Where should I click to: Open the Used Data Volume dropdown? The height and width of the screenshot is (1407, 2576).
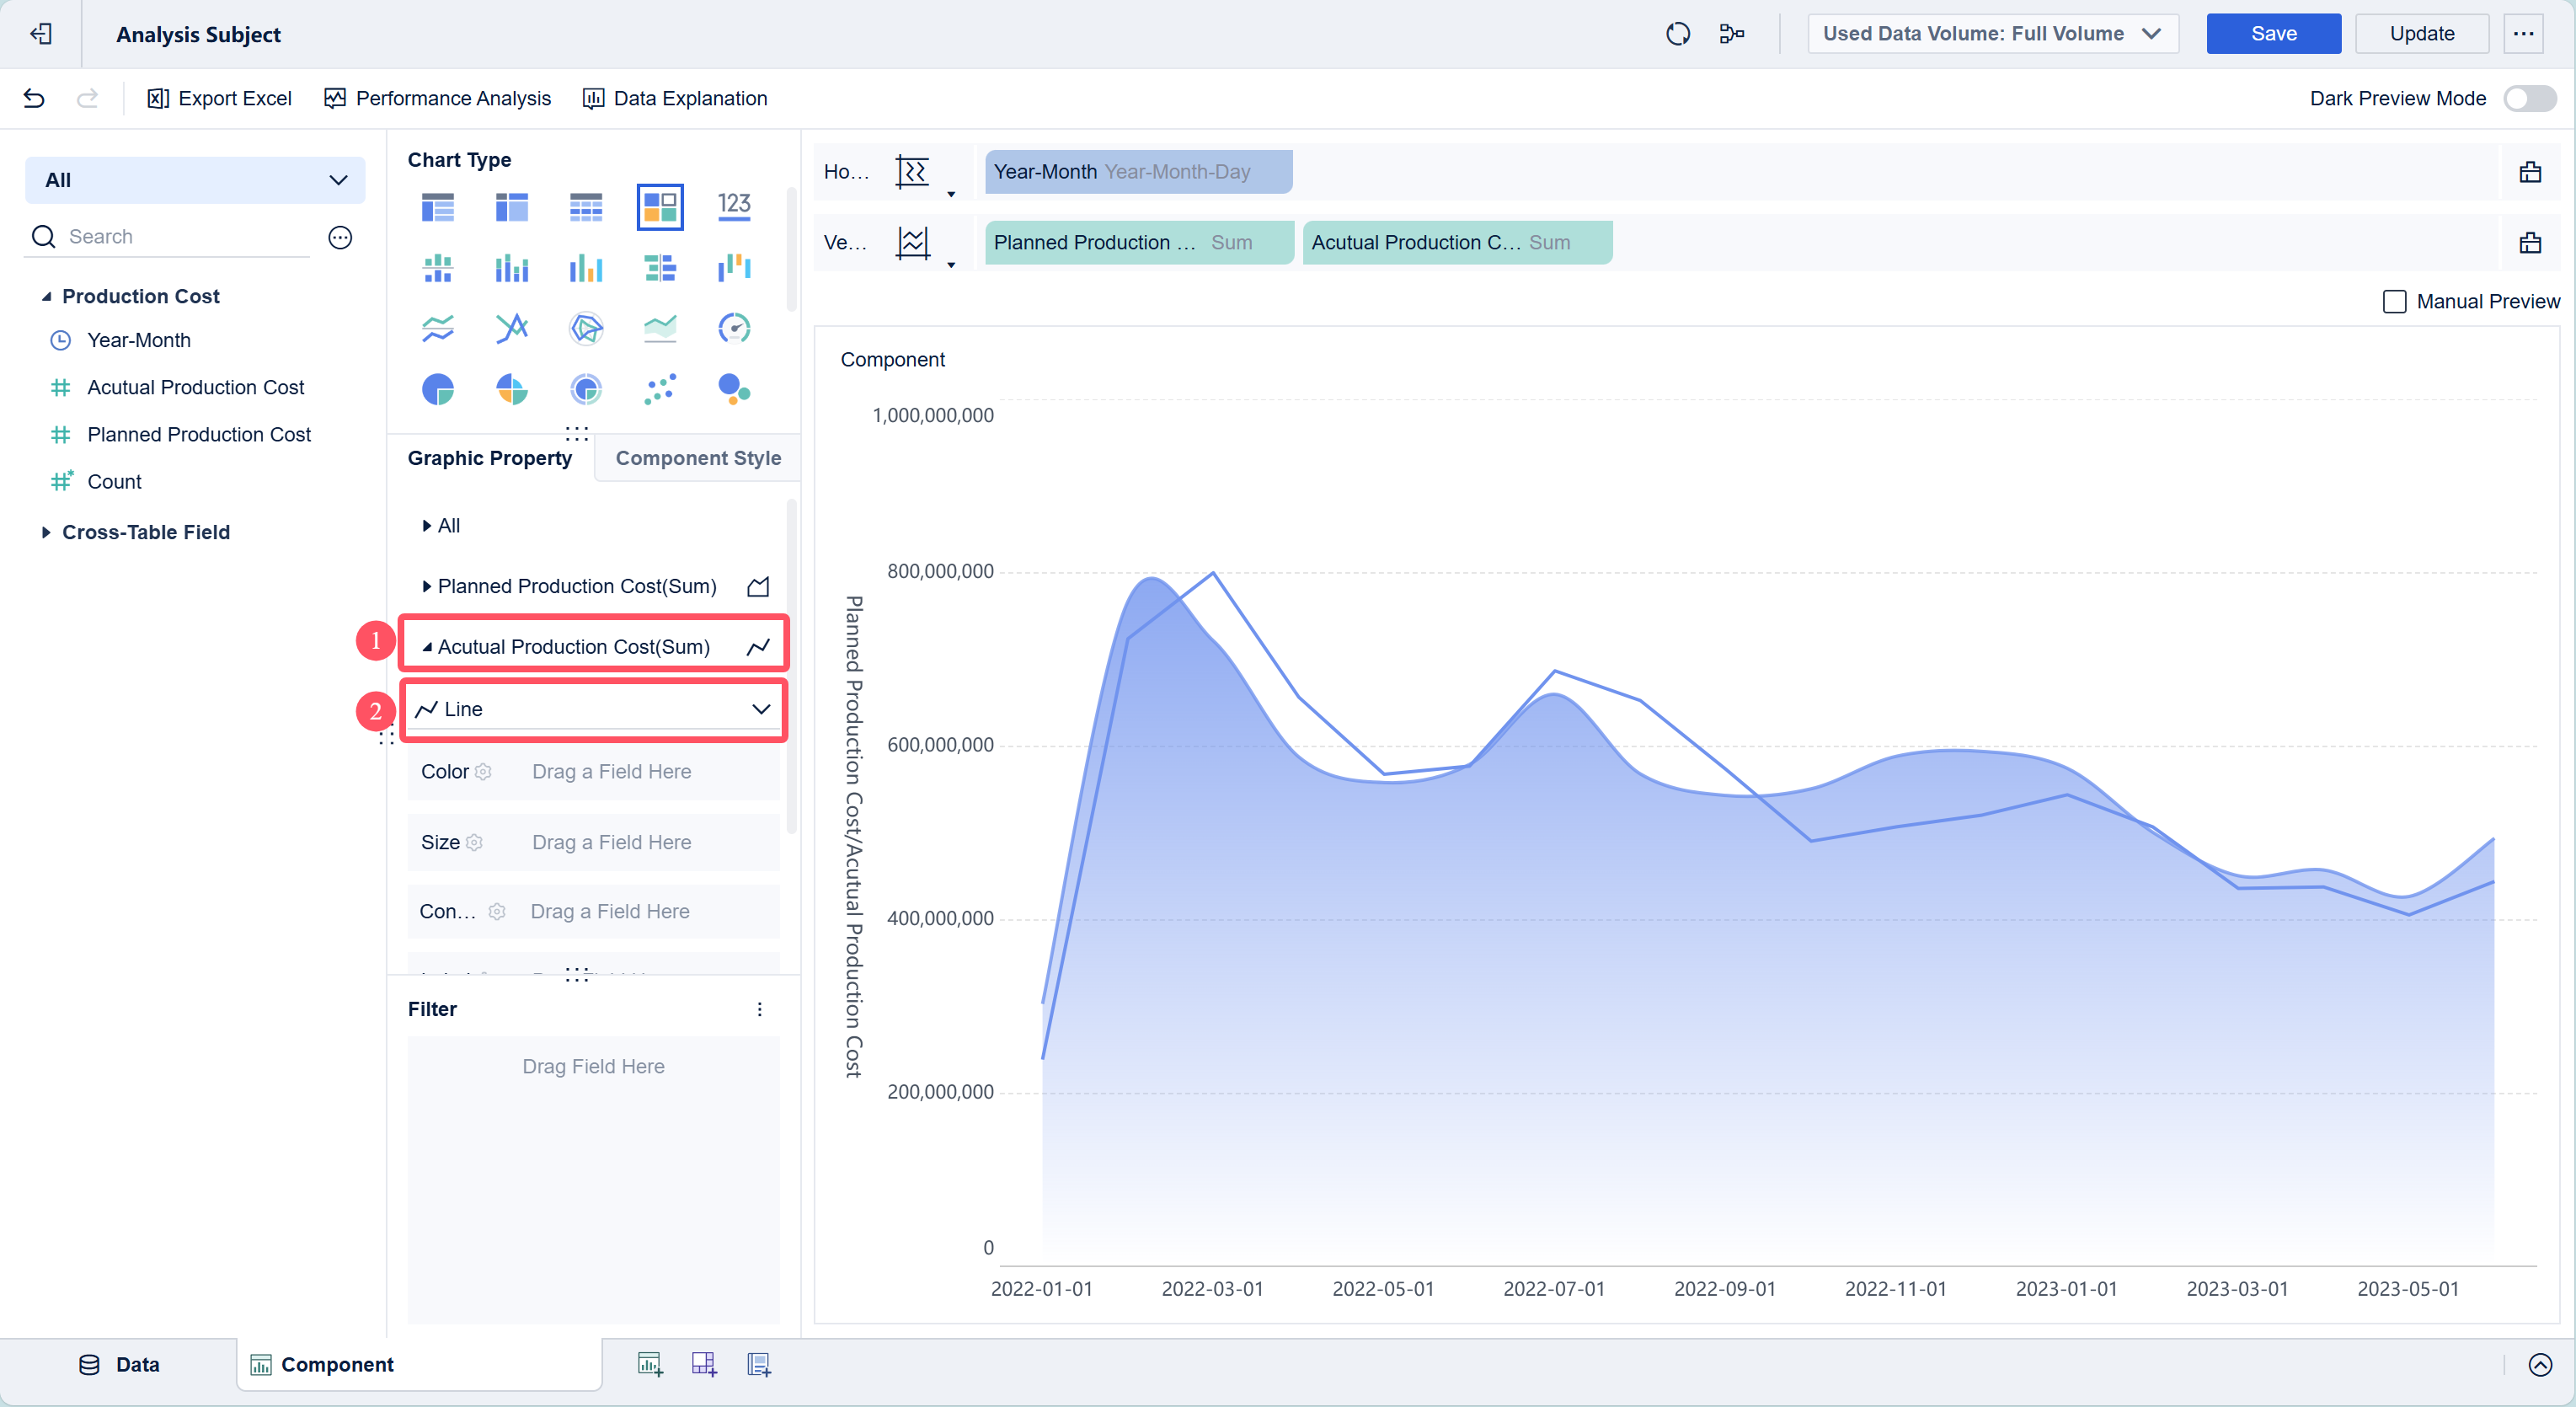1992,34
